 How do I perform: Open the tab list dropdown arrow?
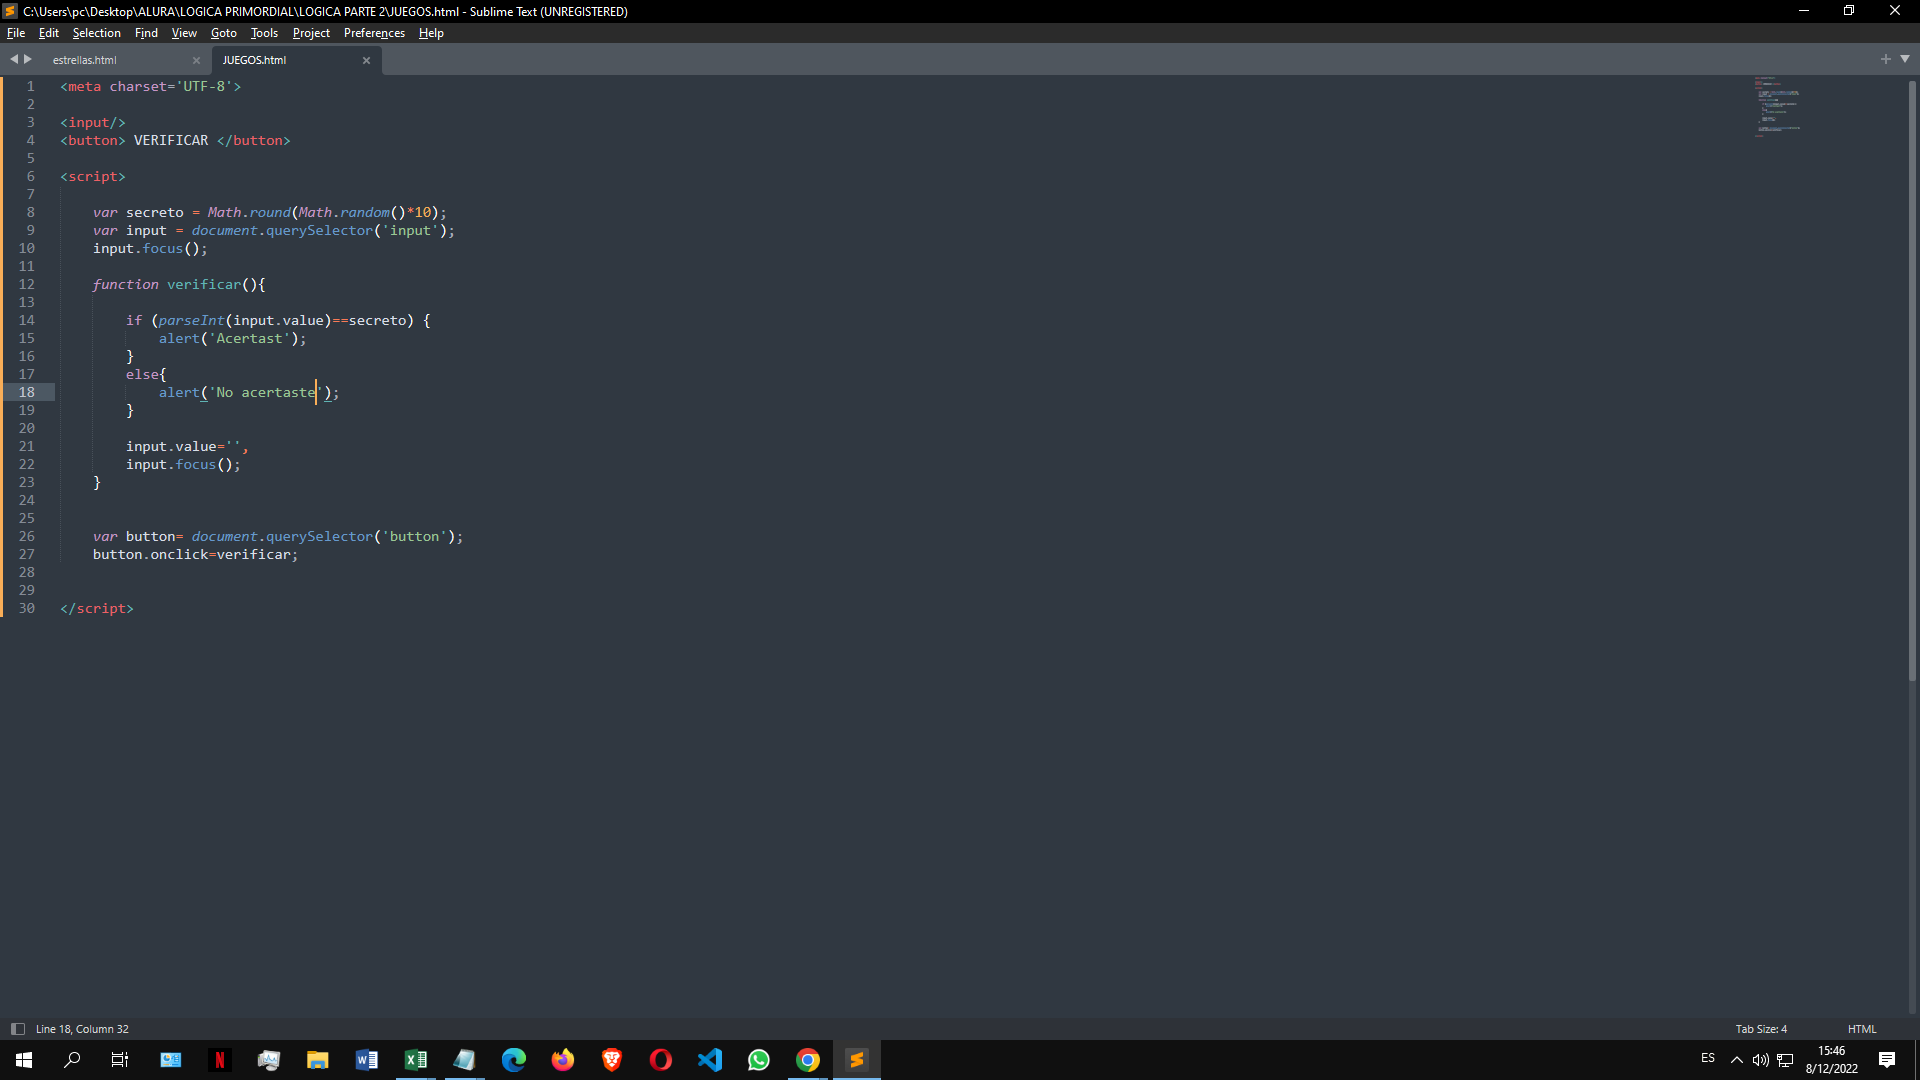pyautogui.click(x=1905, y=59)
